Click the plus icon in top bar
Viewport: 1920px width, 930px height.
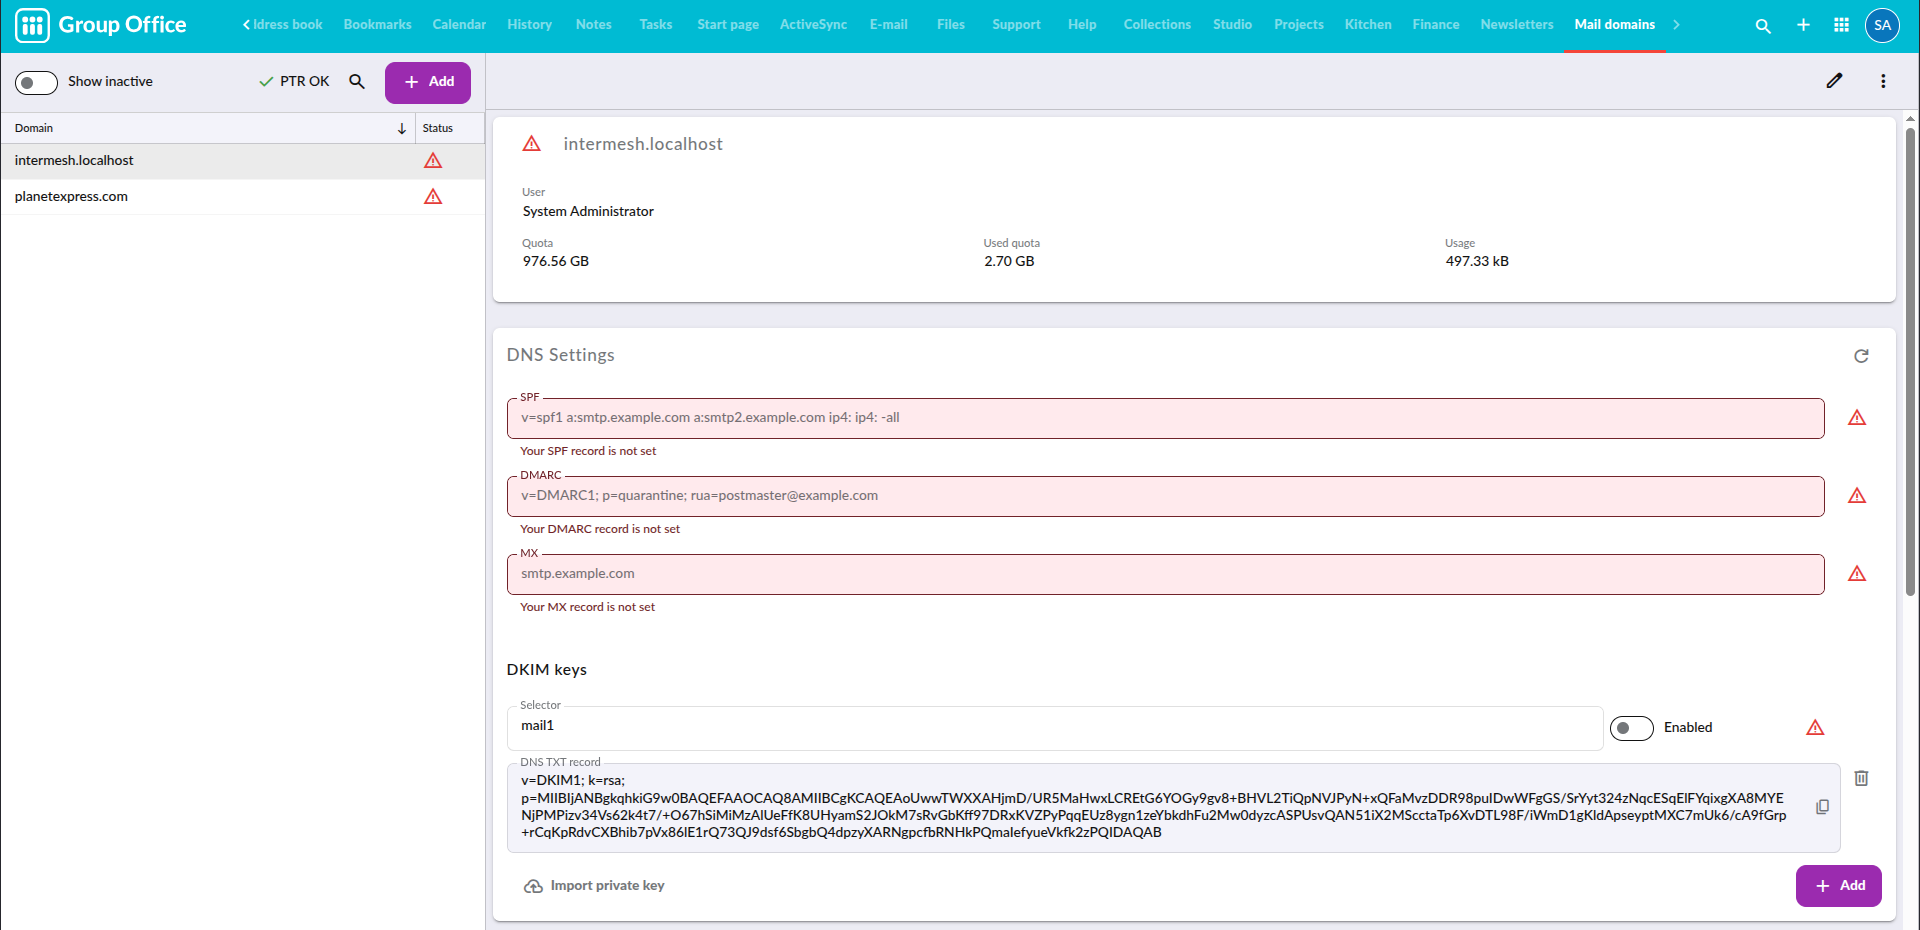tap(1803, 25)
